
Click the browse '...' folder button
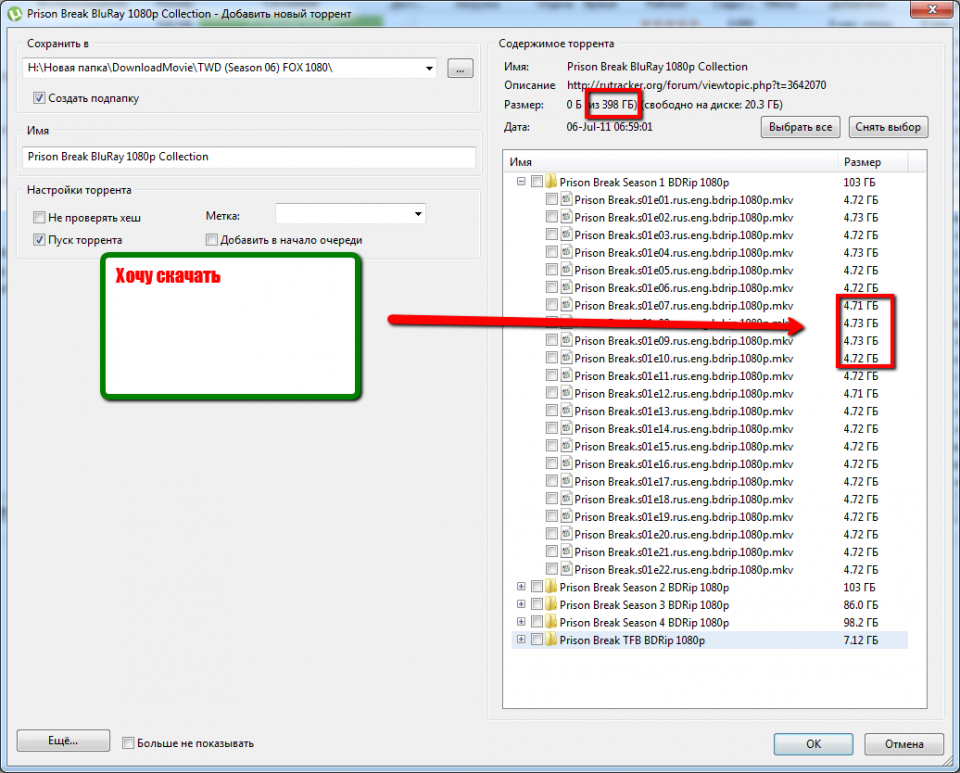point(459,68)
